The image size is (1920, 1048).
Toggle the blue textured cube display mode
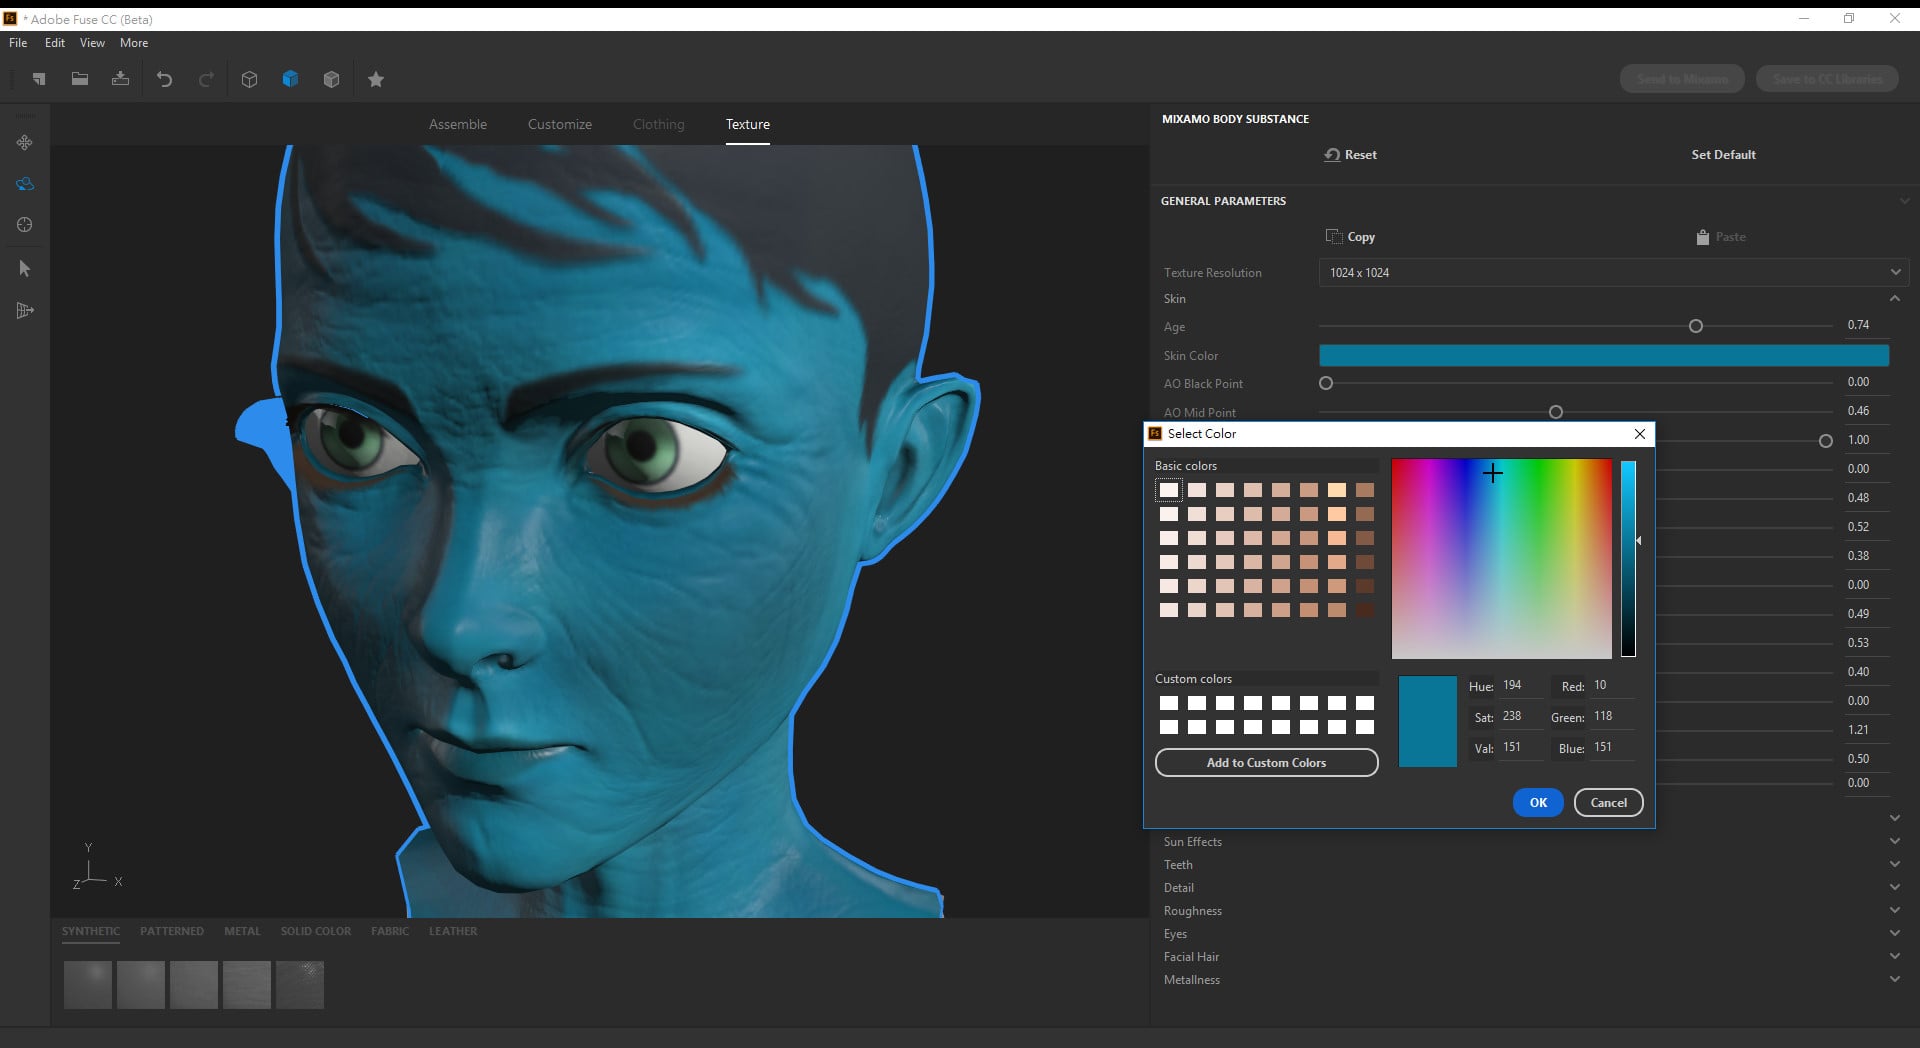[291, 79]
